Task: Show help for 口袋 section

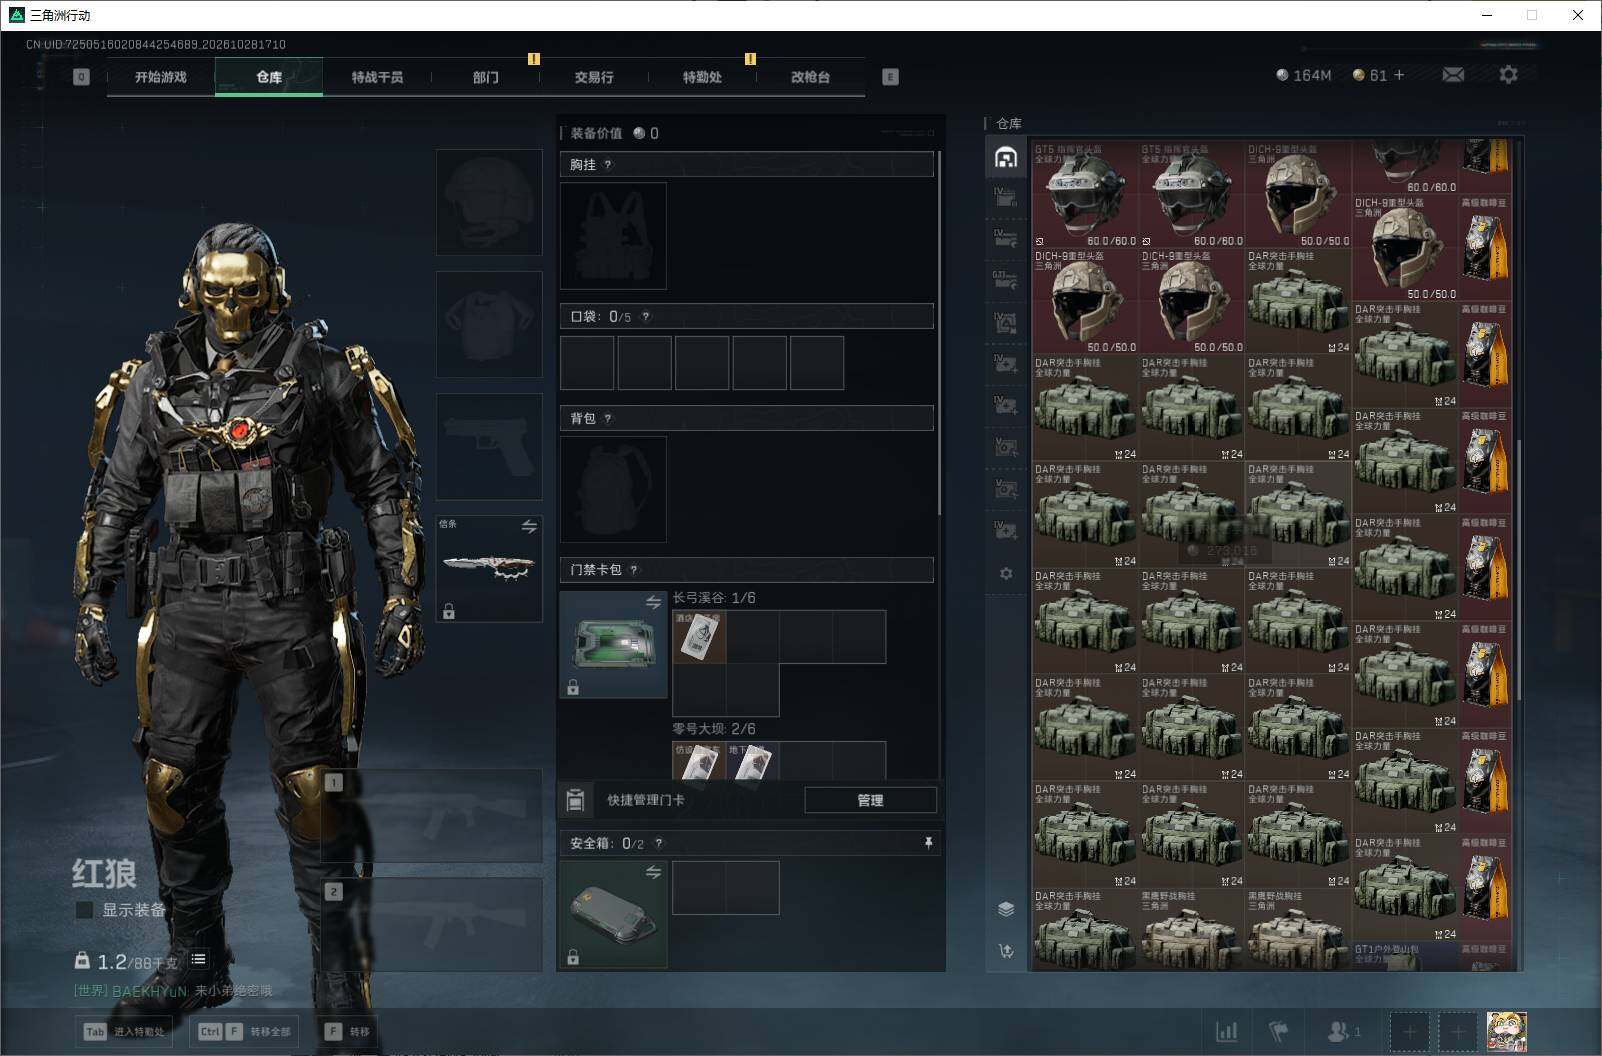Action: click(x=646, y=316)
